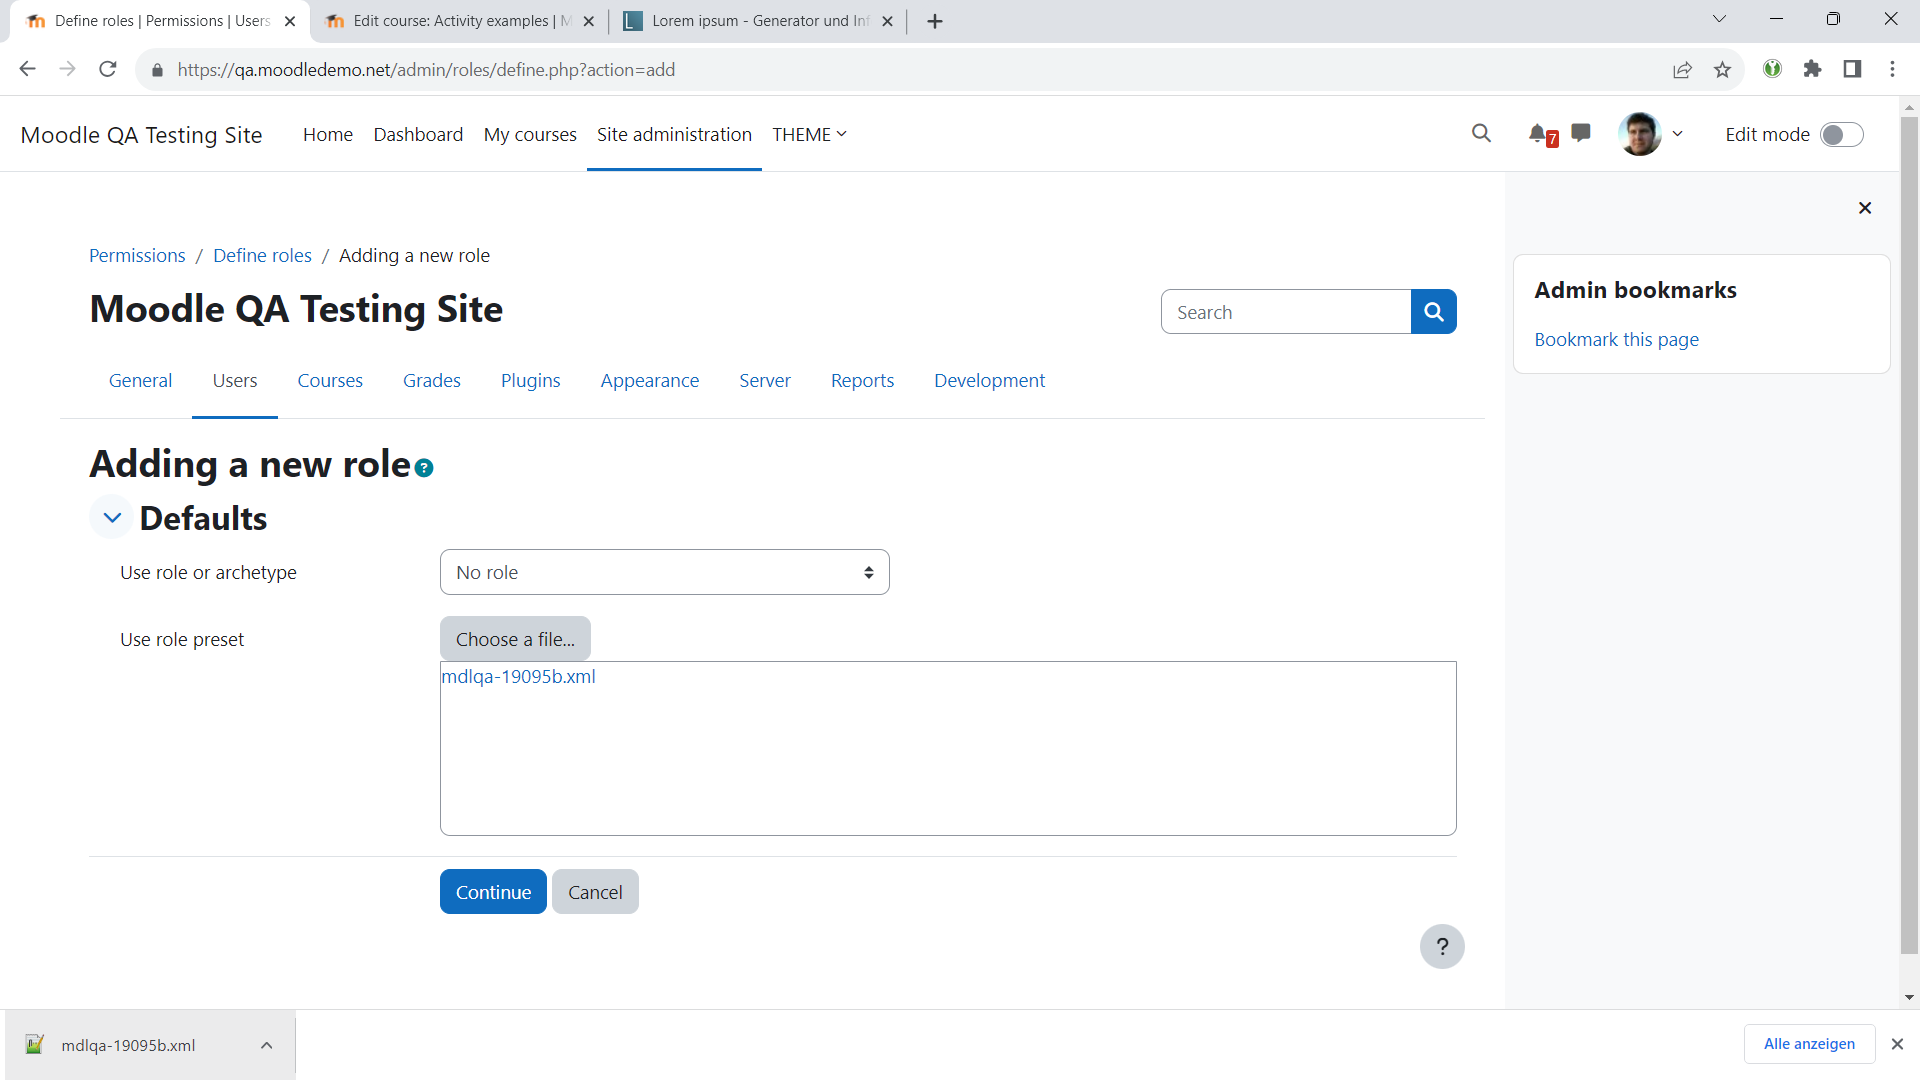Click the site lock icon in address bar
The height and width of the screenshot is (1080, 1920).
tap(157, 70)
